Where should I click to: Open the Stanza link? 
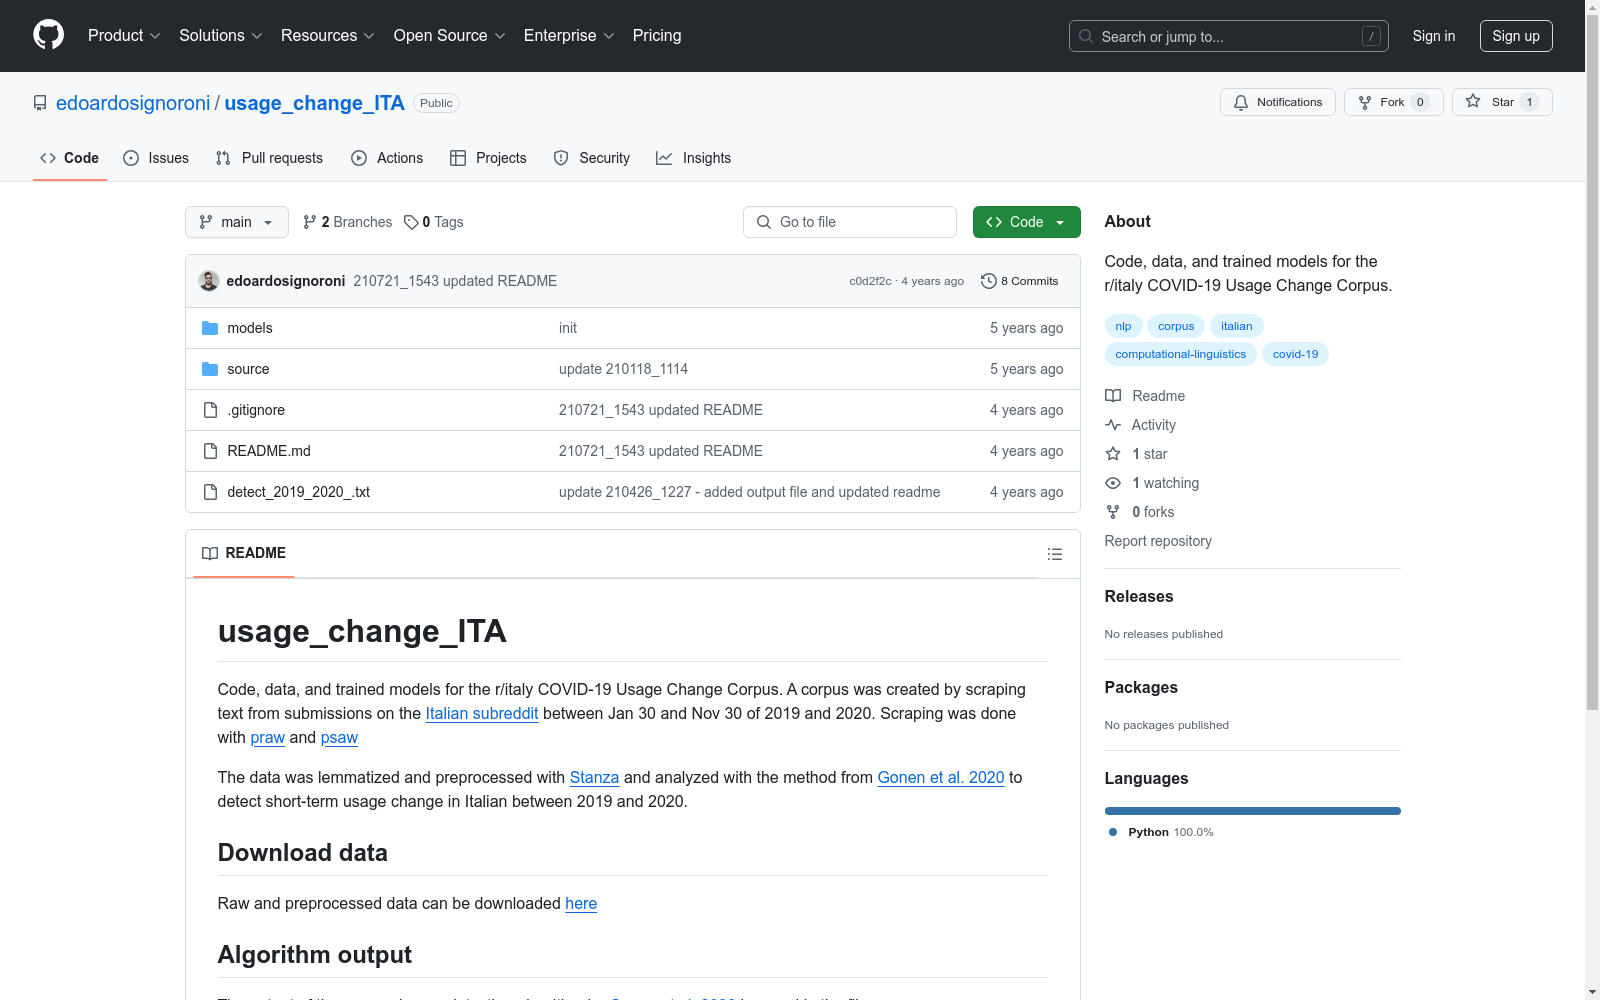pyautogui.click(x=594, y=778)
